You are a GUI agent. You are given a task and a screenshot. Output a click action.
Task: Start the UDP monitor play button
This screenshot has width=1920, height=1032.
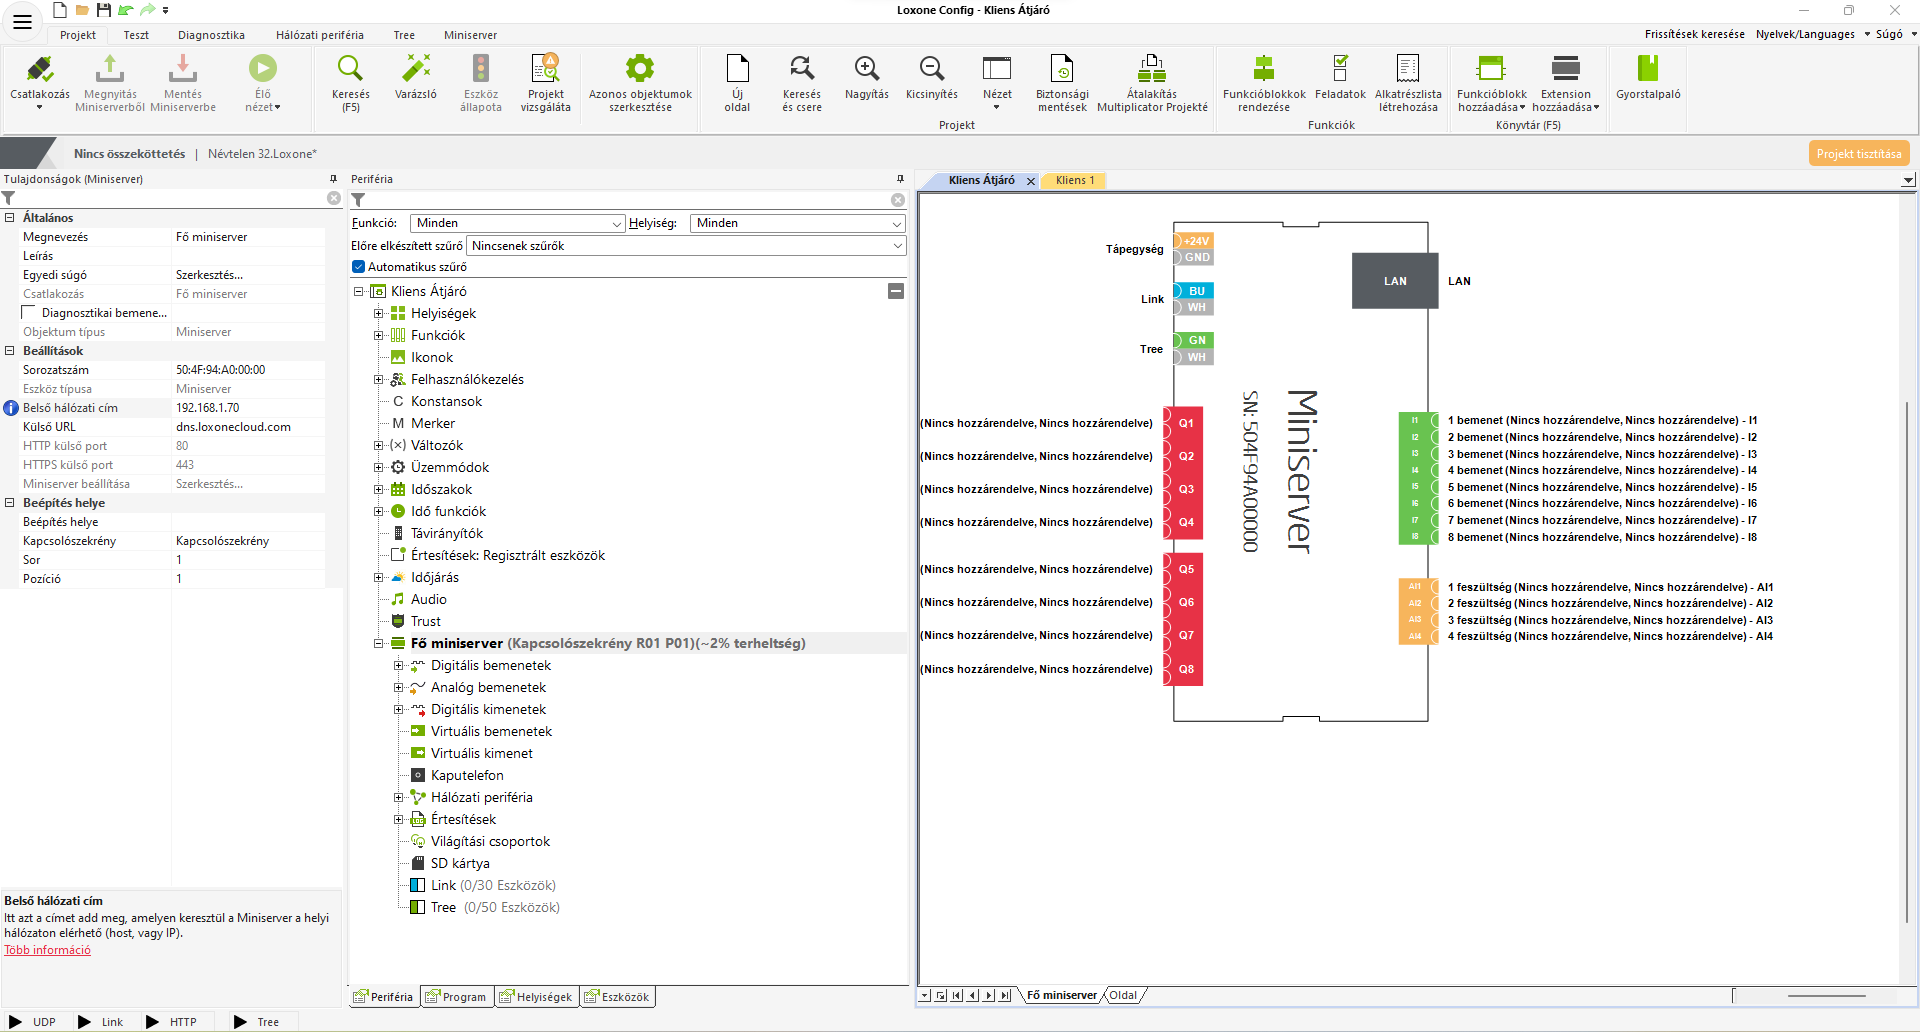(x=16, y=1022)
